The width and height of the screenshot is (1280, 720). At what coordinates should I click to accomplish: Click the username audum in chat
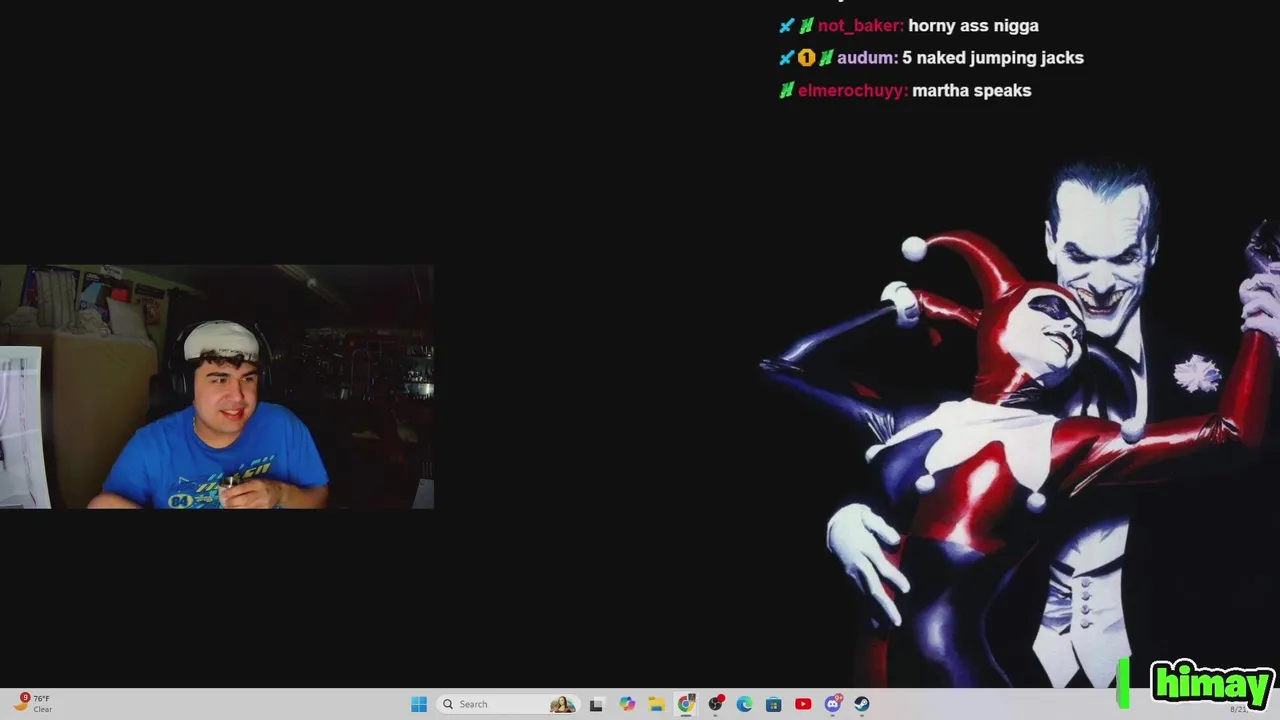pos(867,58)
